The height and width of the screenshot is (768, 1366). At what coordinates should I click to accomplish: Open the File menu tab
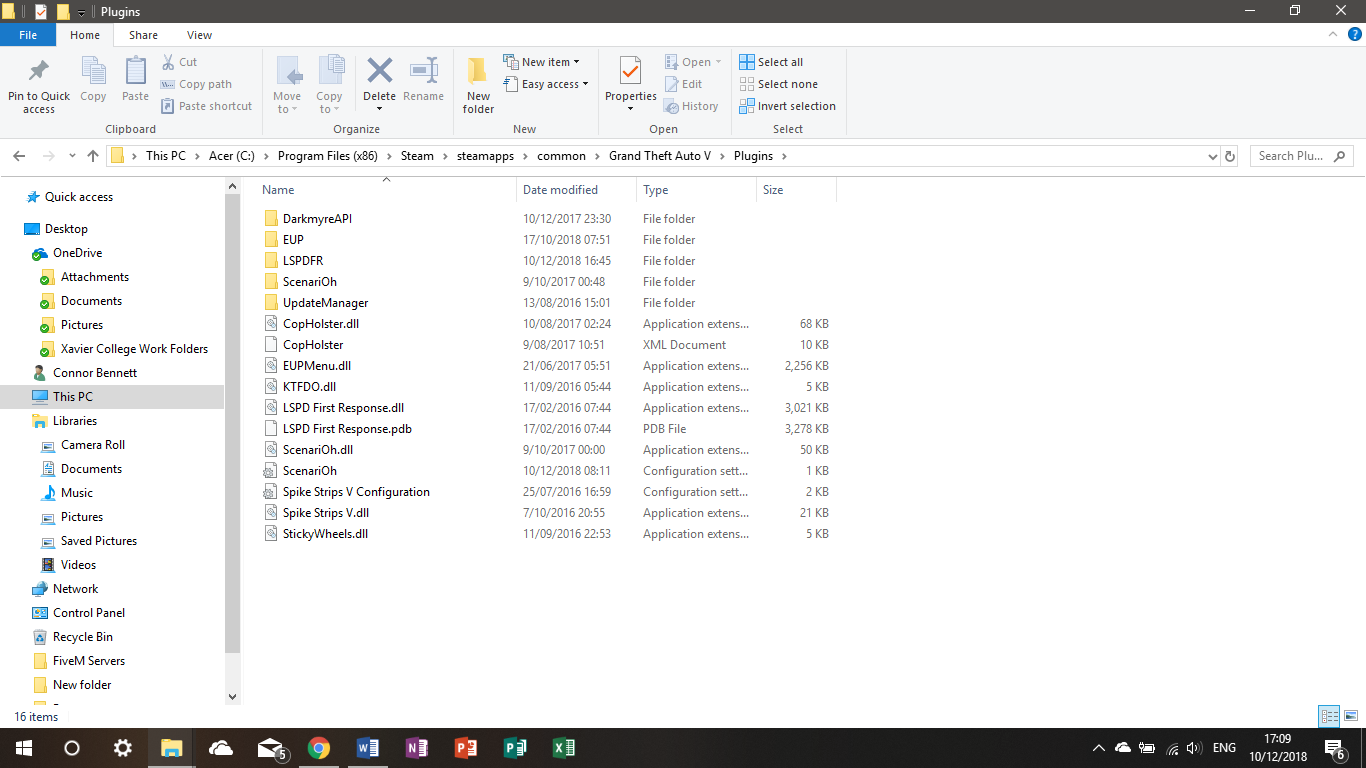click(x=28, y=35)
